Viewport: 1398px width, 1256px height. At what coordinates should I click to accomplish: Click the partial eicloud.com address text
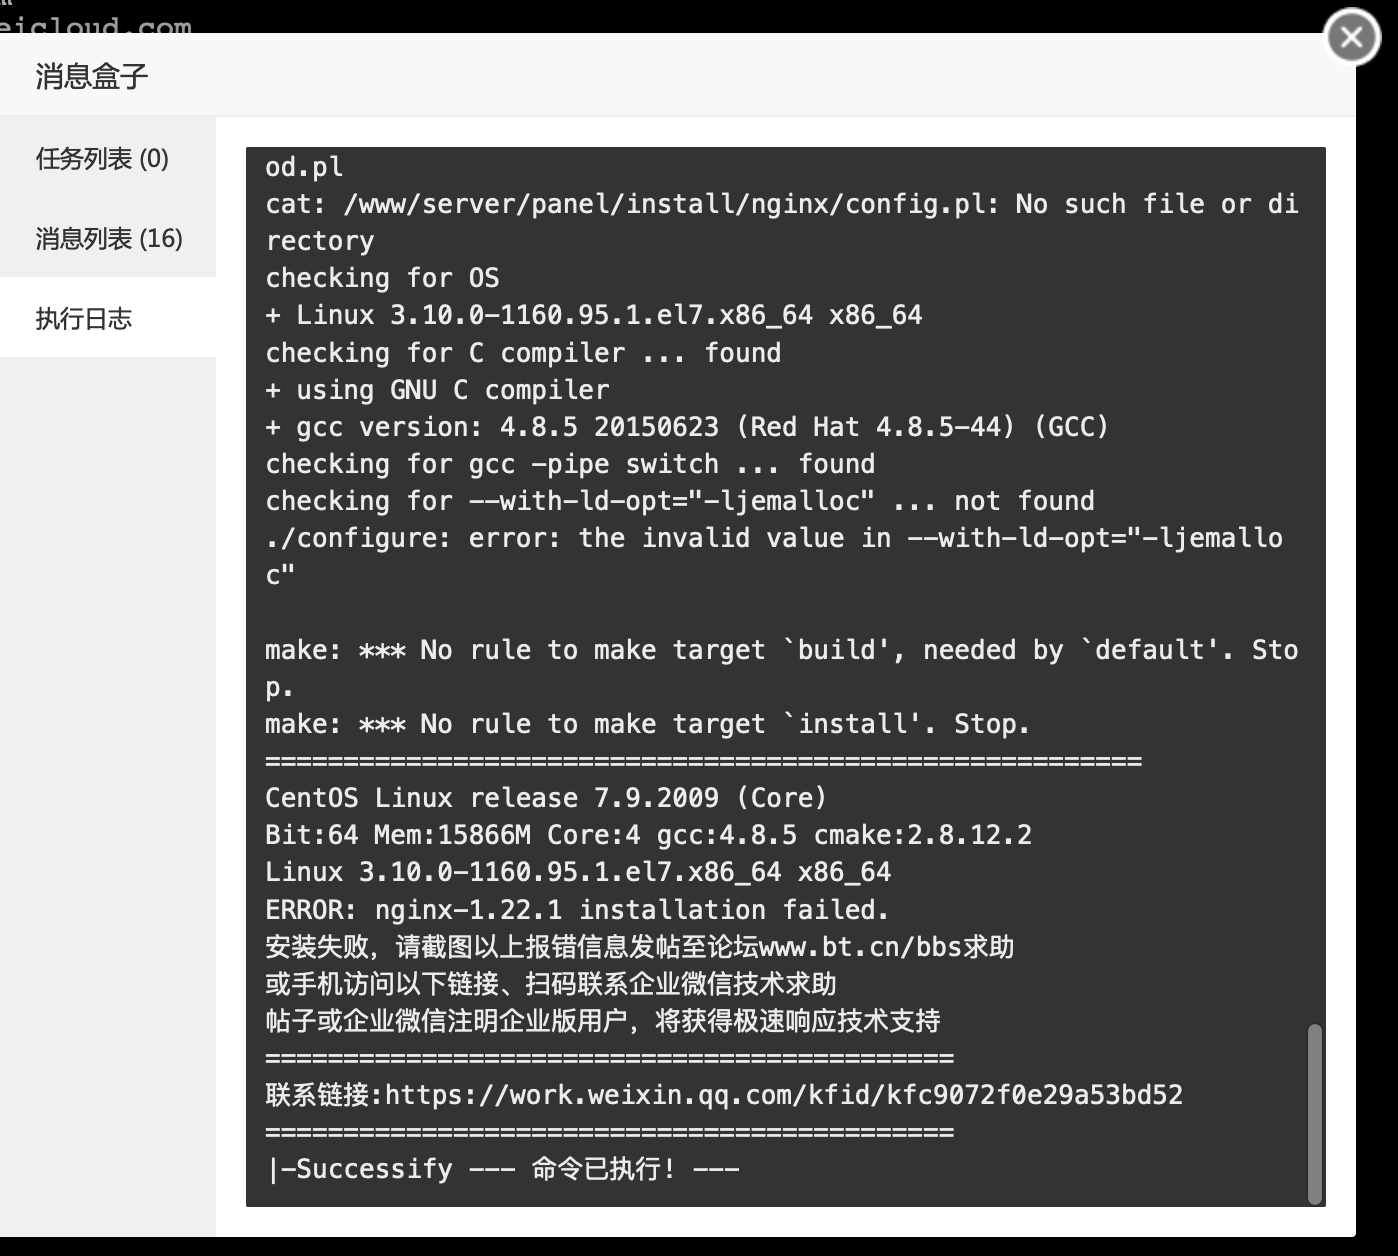pos(96,24)
